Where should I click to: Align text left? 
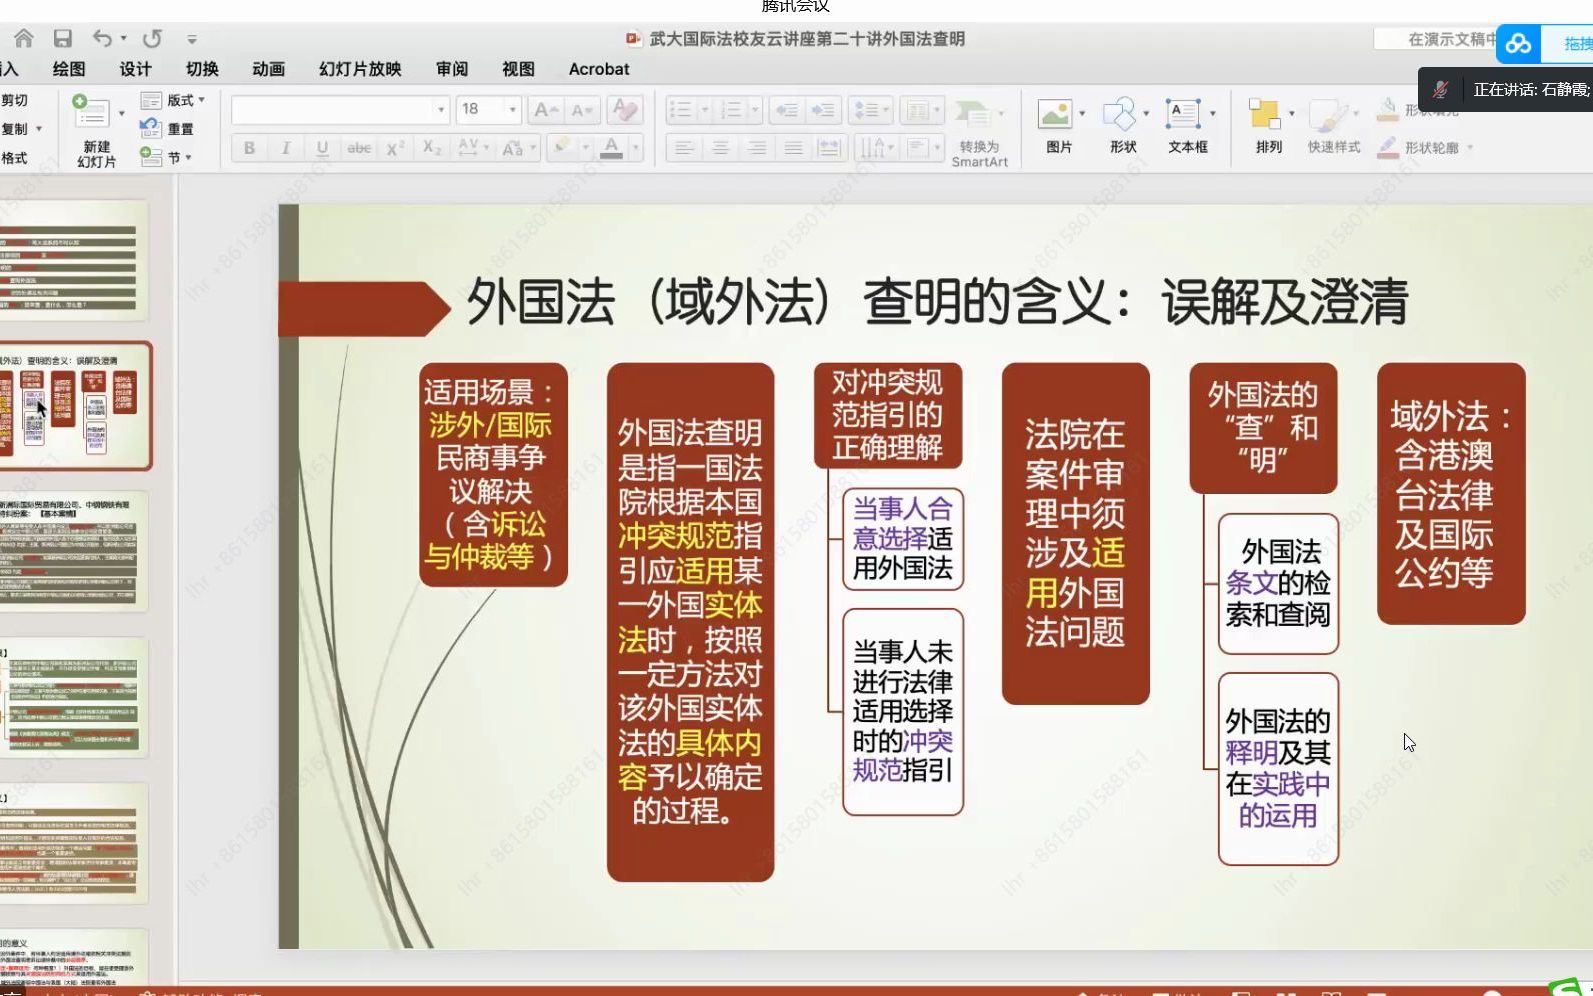[684, 148]
